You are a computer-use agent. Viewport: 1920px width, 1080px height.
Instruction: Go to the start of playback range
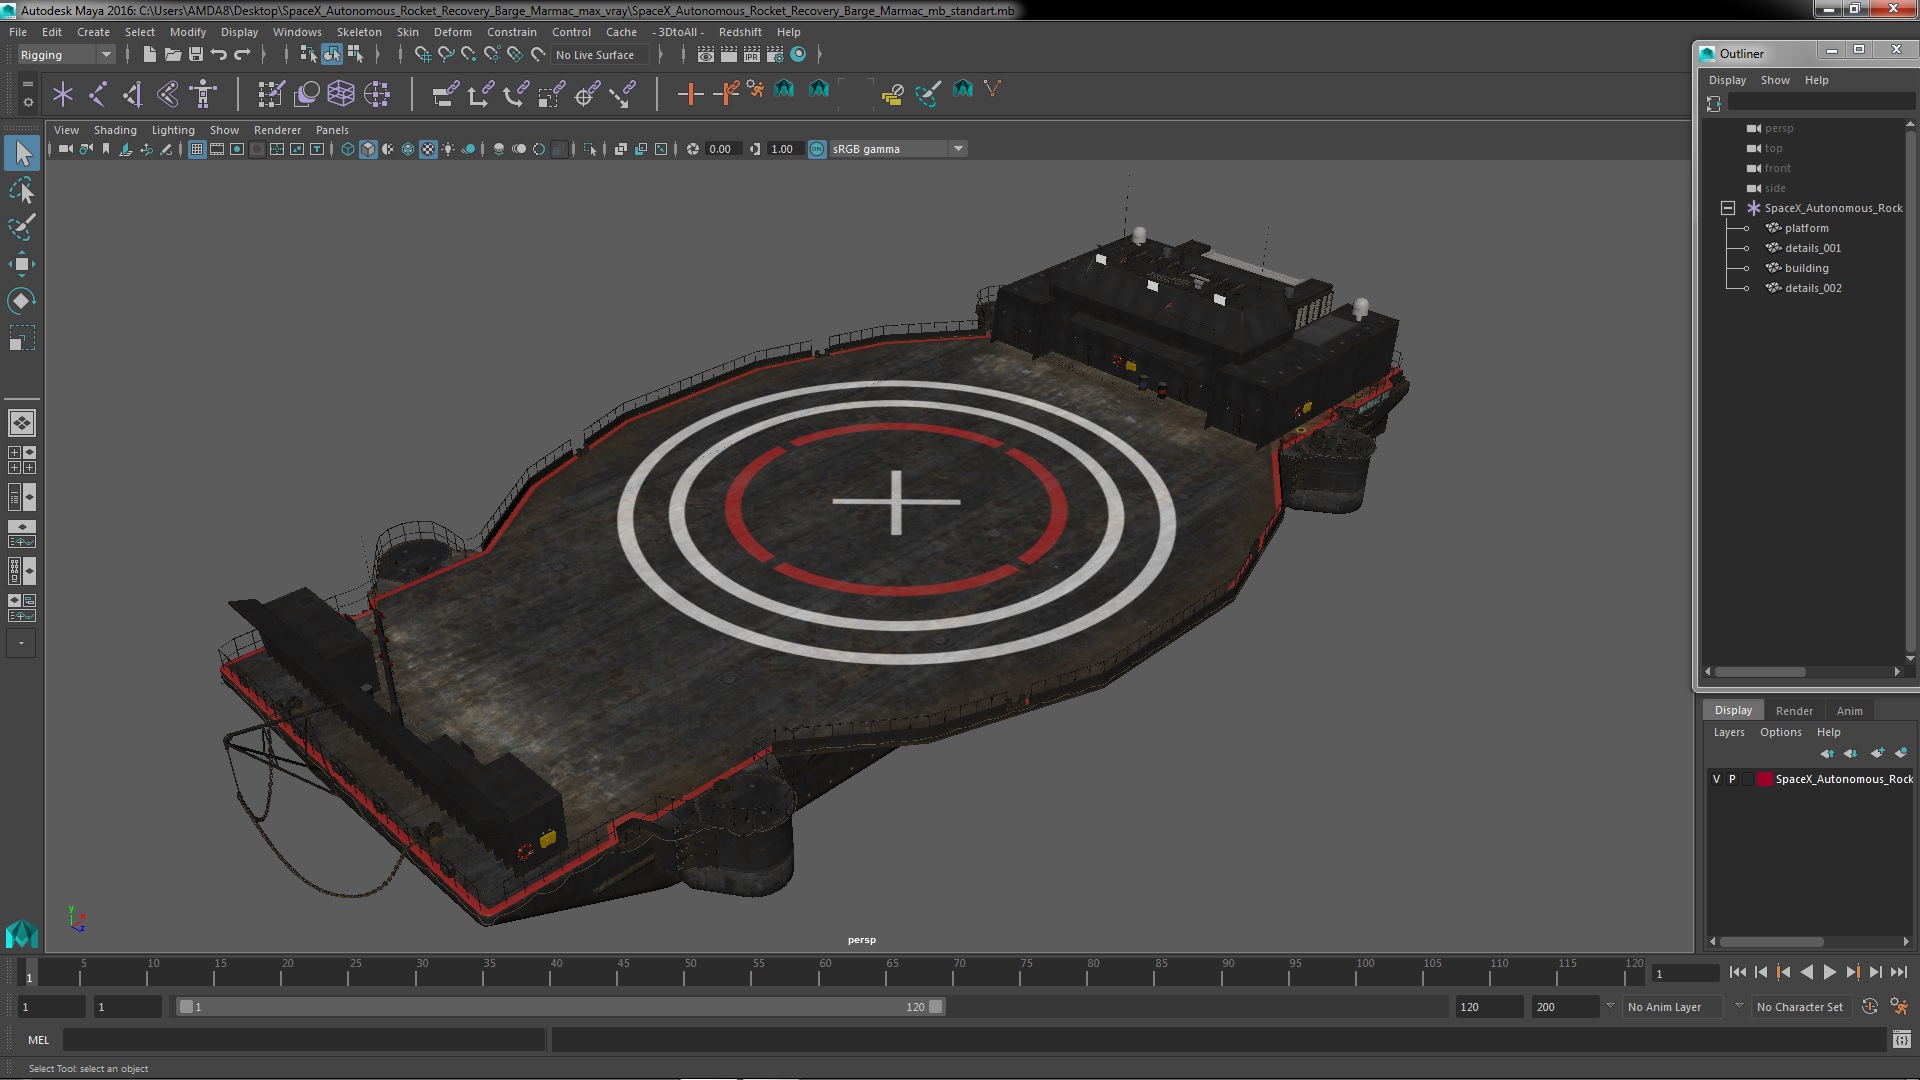point(1737,972)
